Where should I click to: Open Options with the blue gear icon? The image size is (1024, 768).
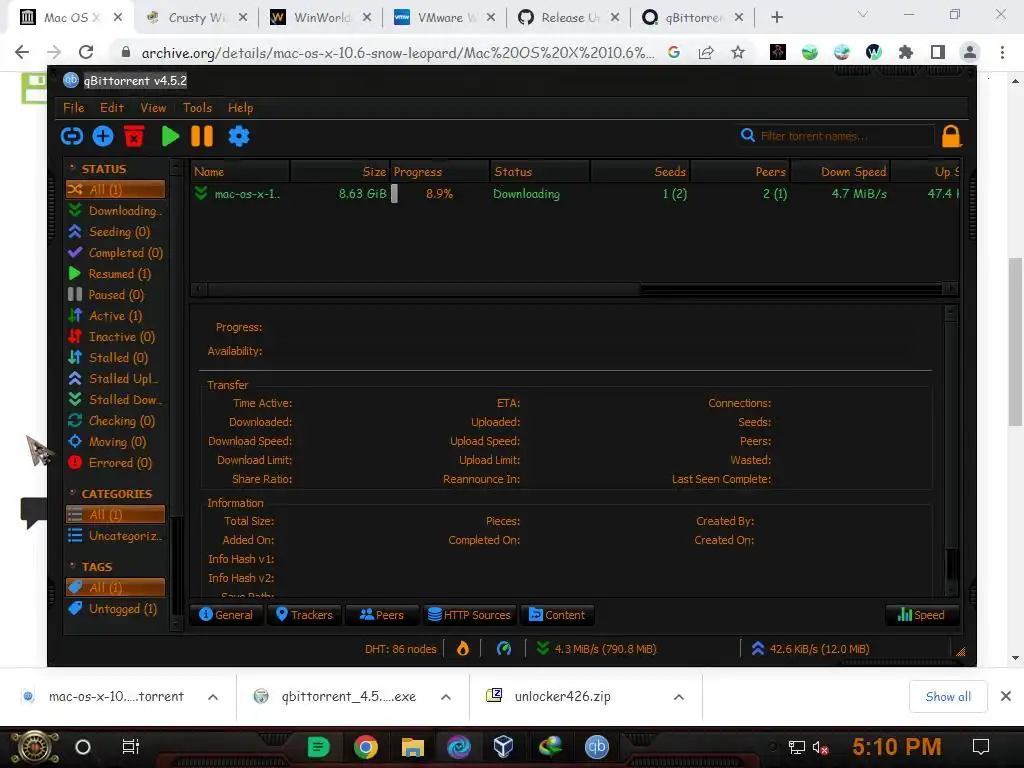click(239, 136)
